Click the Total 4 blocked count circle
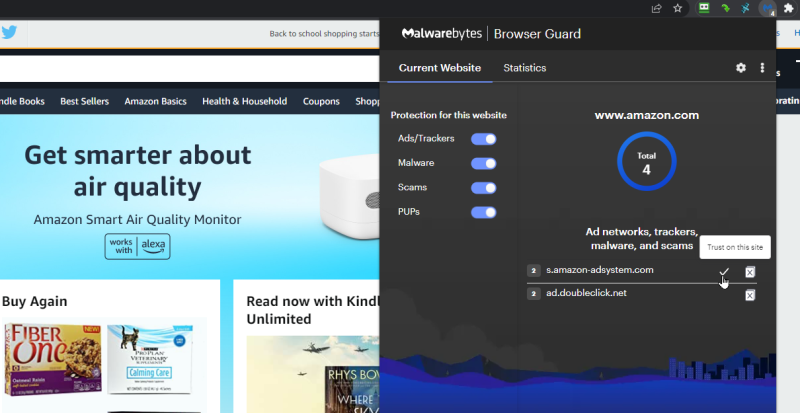The width and height of the screenshot is (800, 413). [646, 163]
